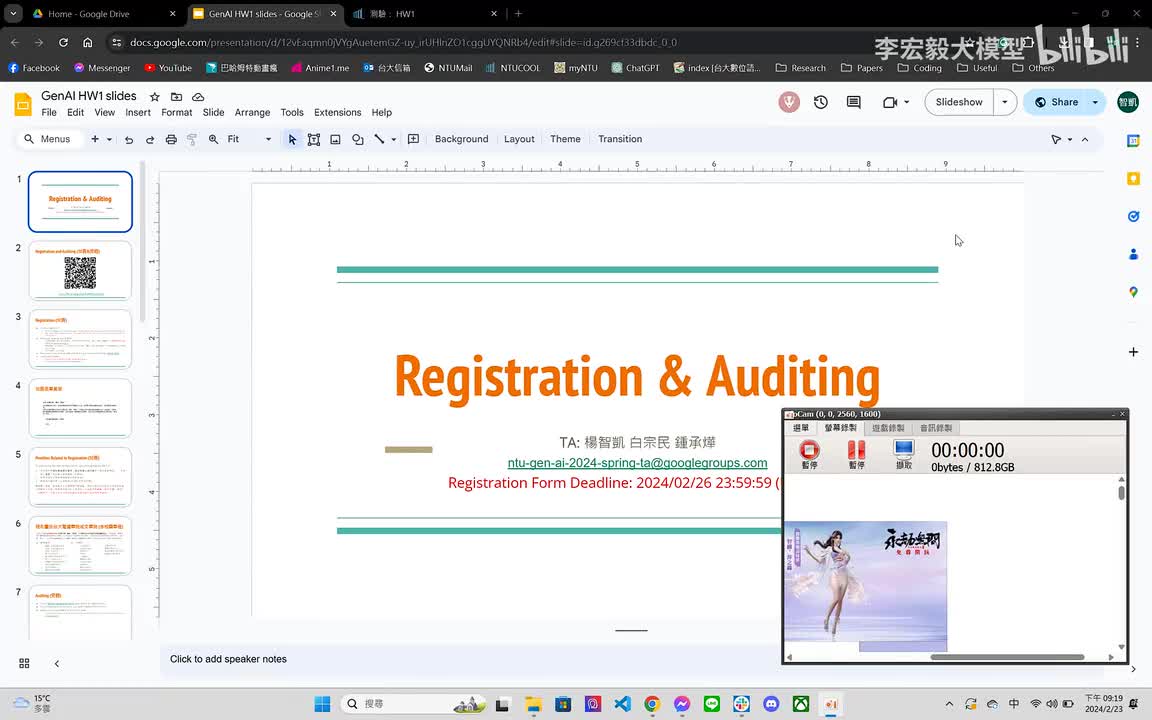Image resolution: width=1152 pixels, height=720 pixels.
Task: Choose the Select cursor tool
Action: pyautogui.click(x=292, y=140)
